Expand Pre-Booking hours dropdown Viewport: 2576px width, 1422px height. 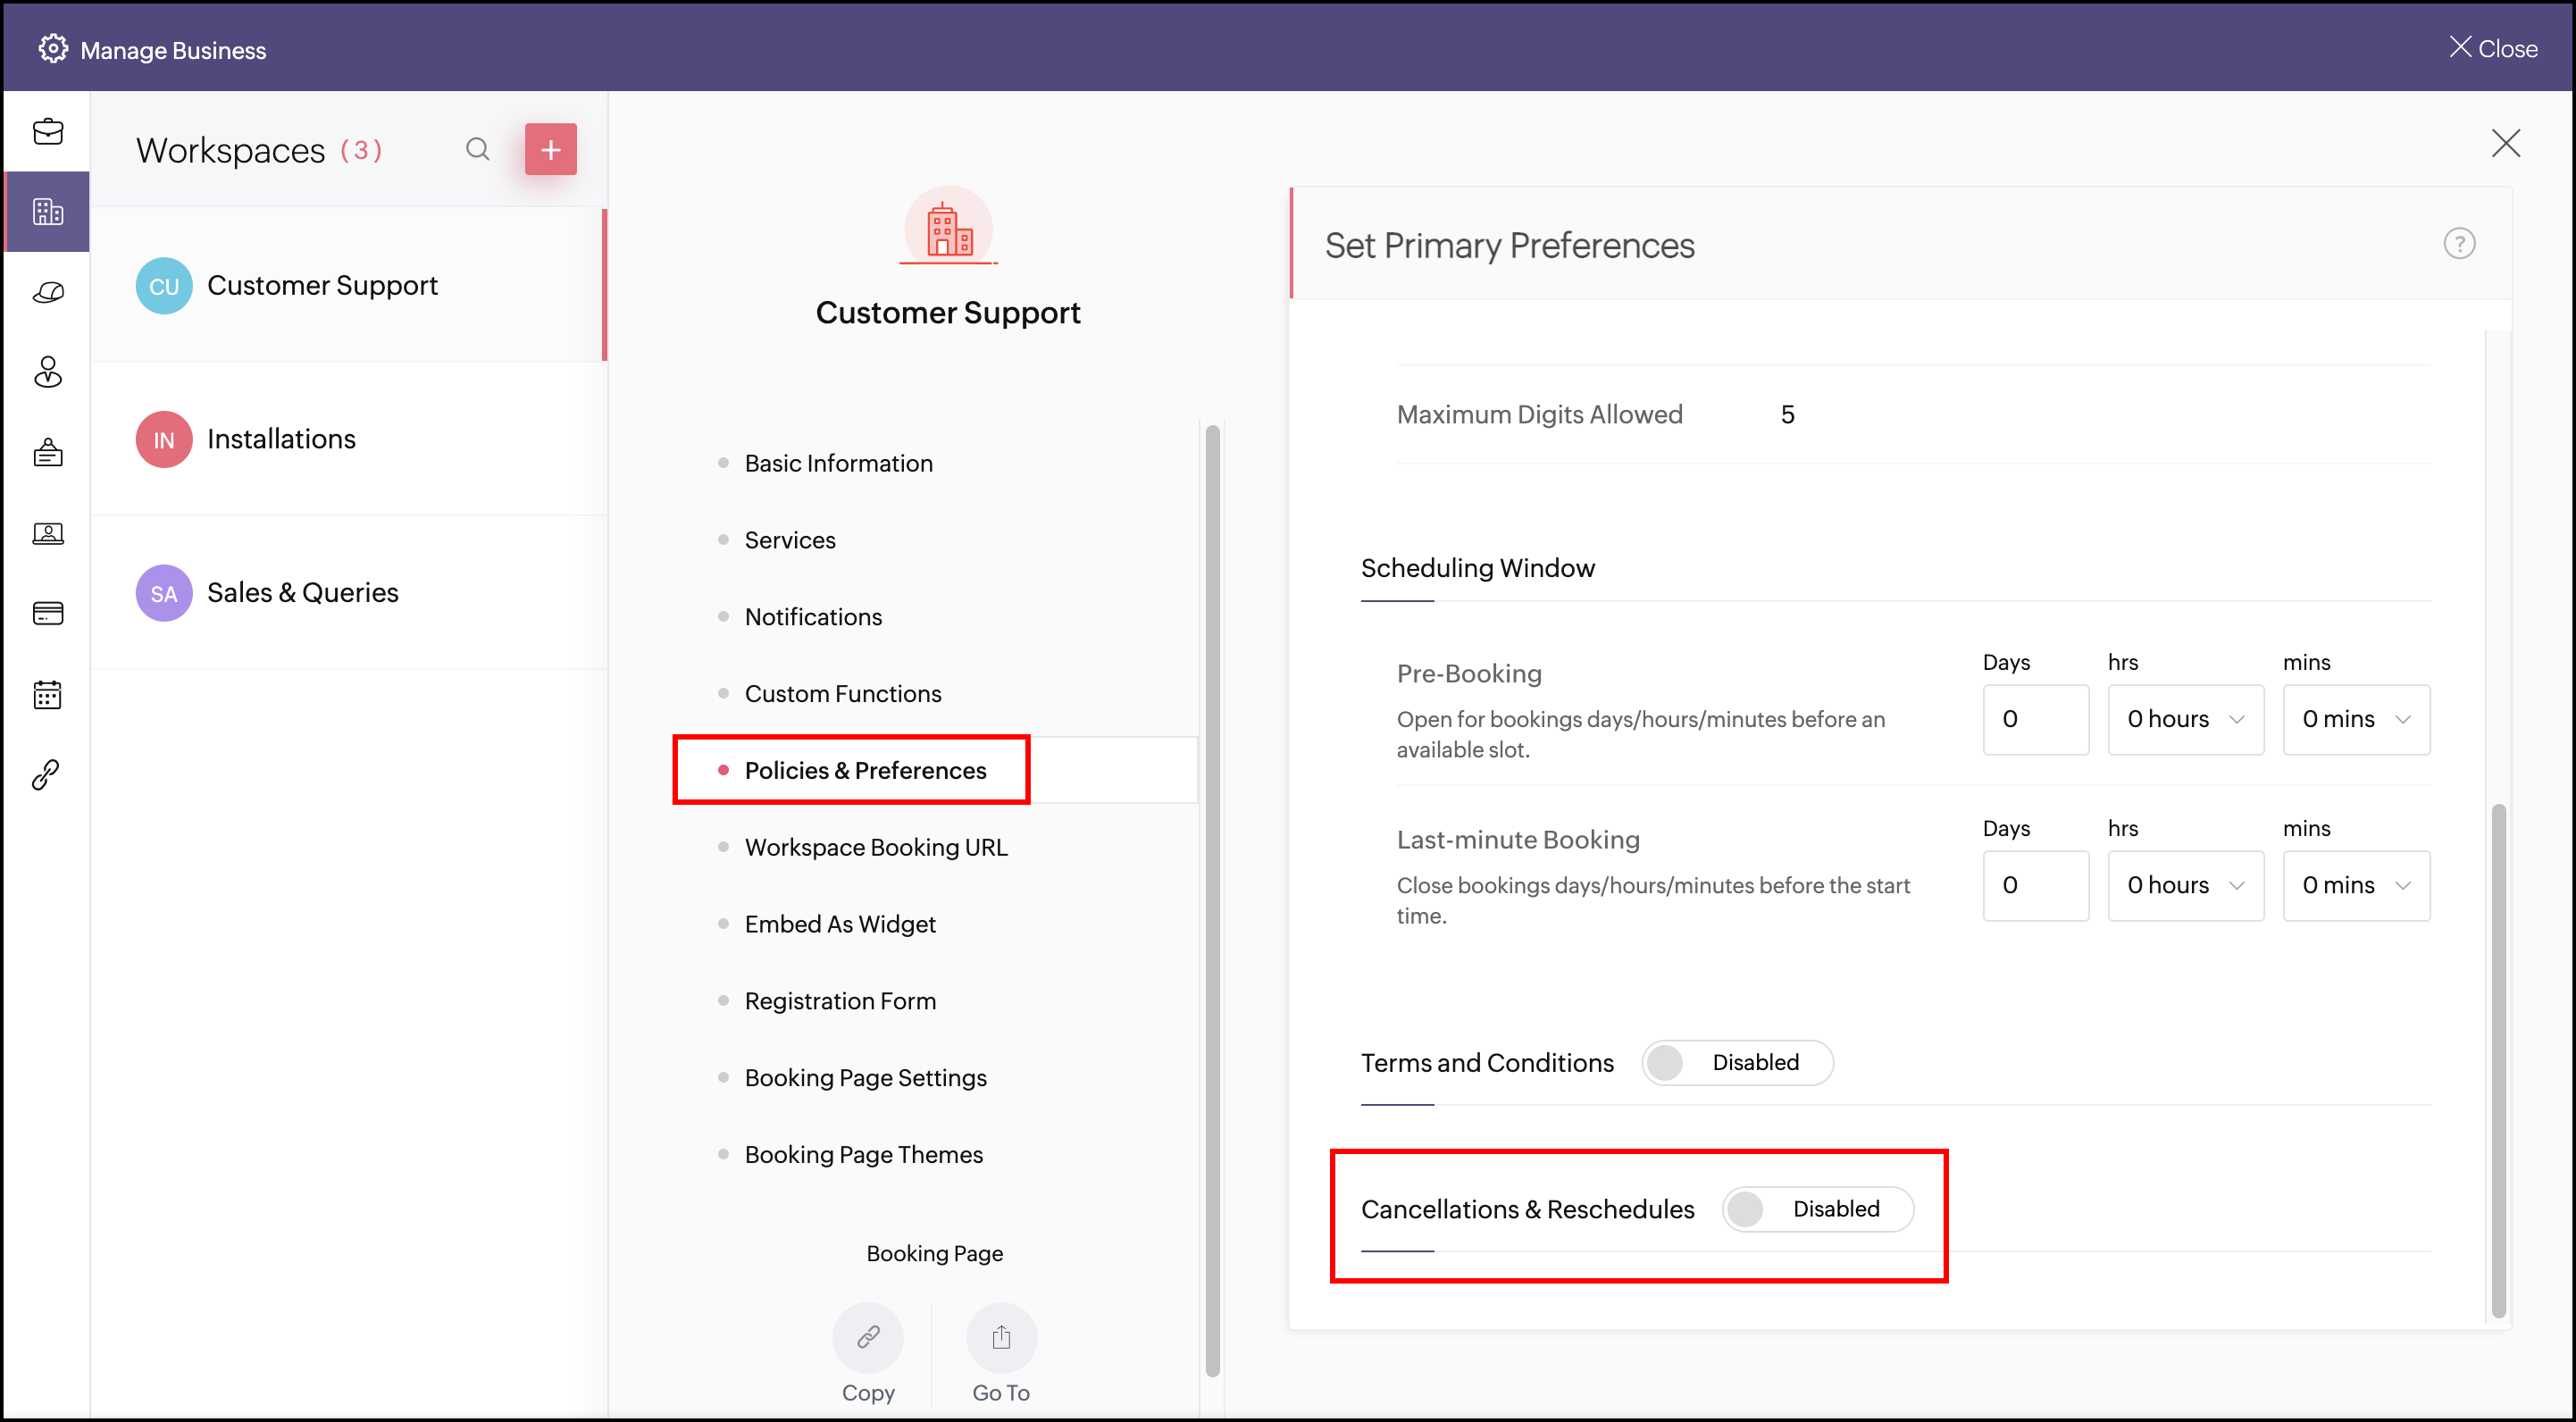tap(2185, 719)
